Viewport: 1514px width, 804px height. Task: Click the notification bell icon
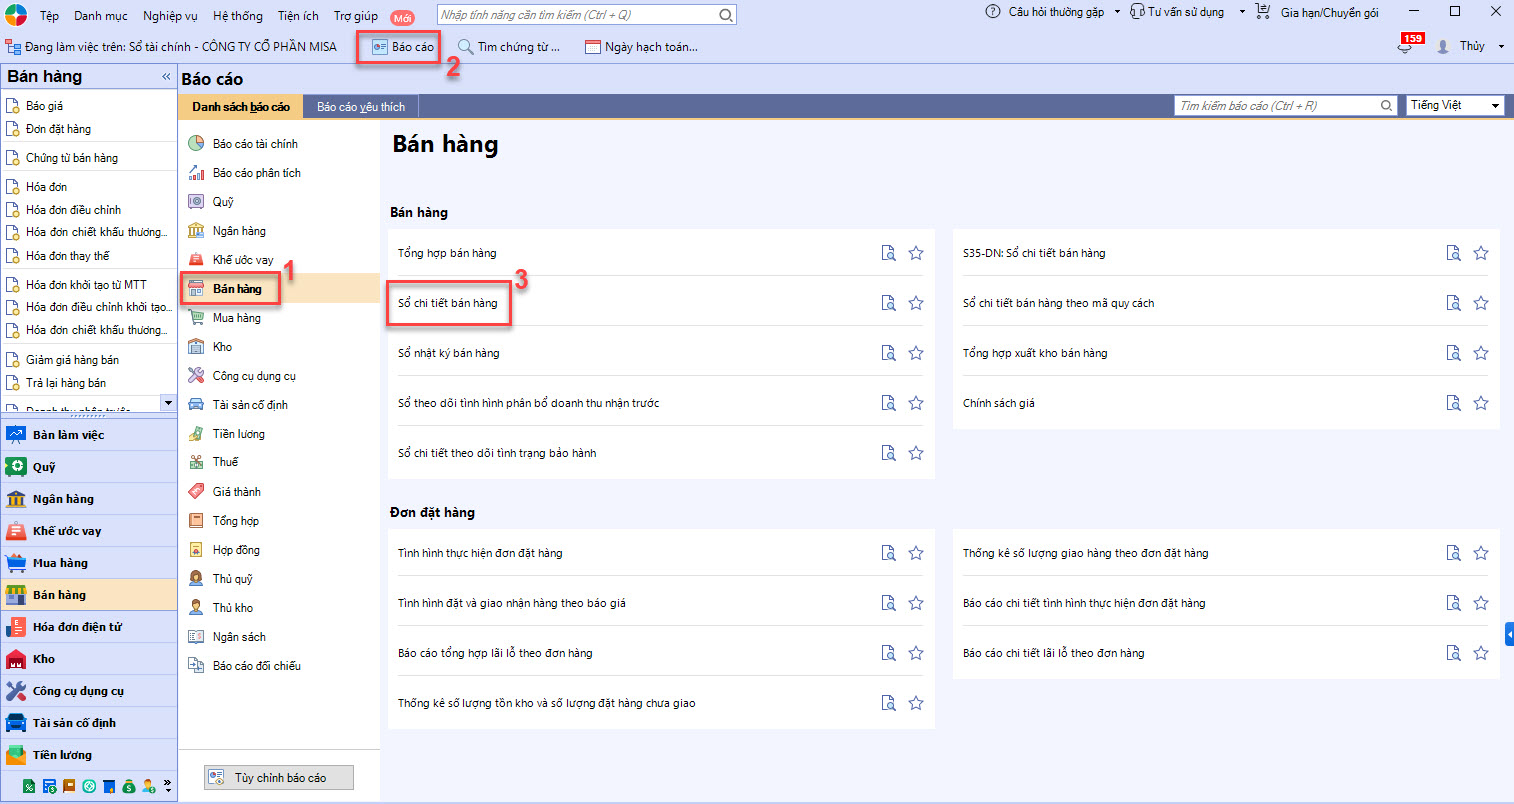[1405, 47]
